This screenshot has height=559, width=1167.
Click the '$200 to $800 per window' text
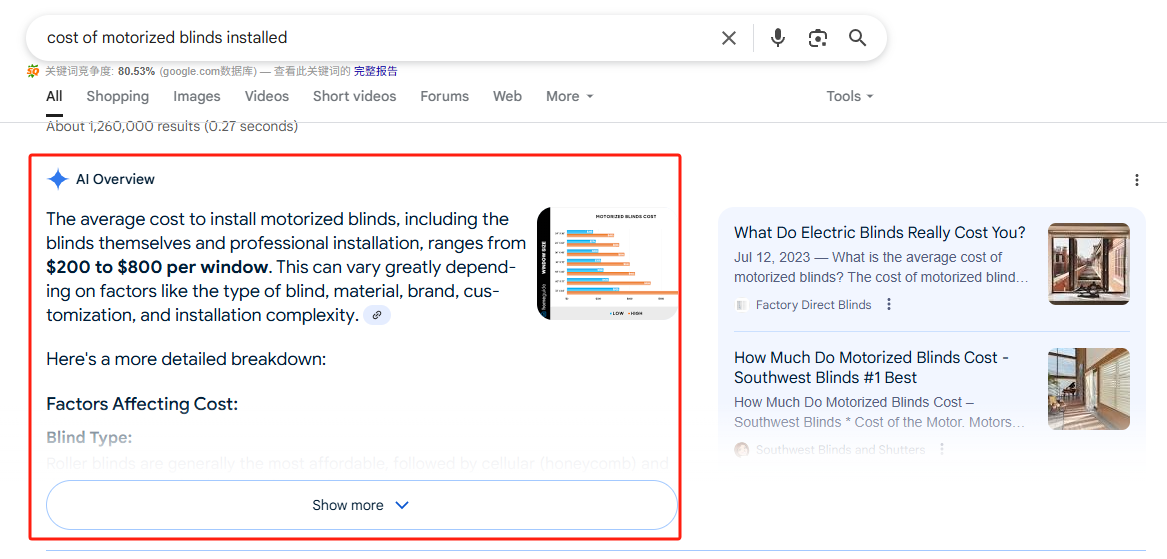pos(157,267)
